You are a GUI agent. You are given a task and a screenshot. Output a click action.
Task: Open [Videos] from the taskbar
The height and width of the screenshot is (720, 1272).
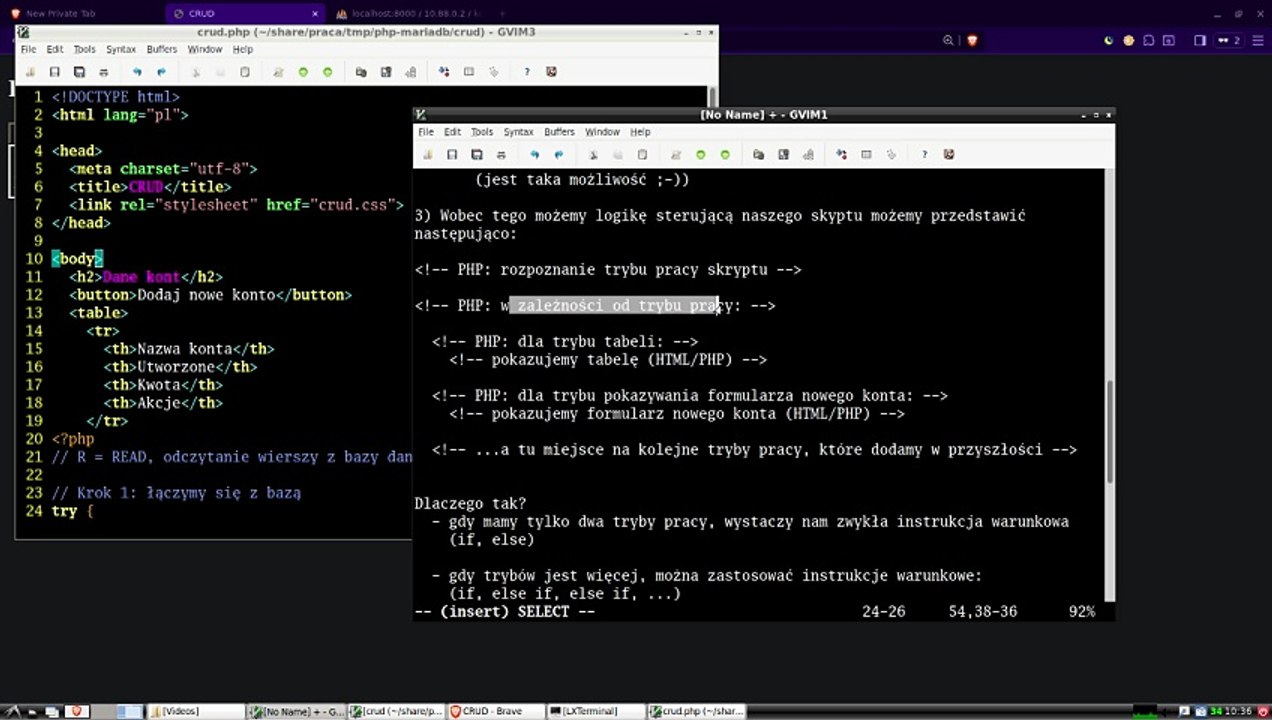click(196, 711)
